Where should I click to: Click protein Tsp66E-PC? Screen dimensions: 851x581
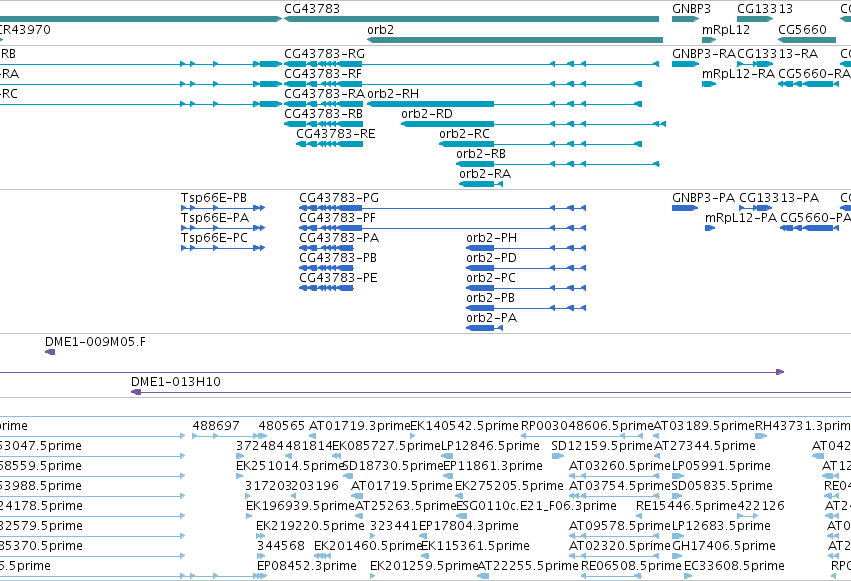tap(223, 248)
